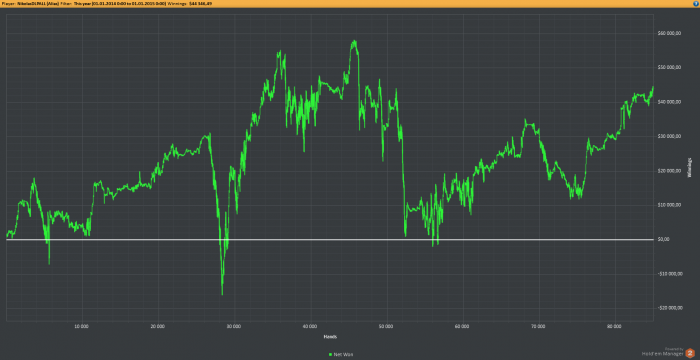Click the $40 000,00 axis label
Image resolution: width=700 pixels, height=360 pixels.
669,102
